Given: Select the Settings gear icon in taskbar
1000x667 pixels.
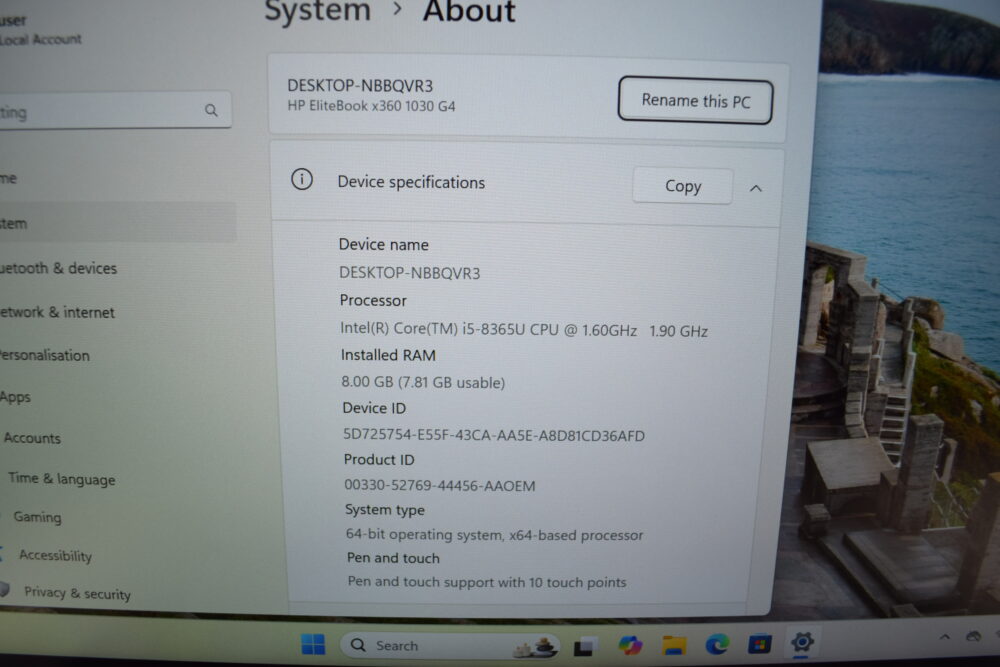Looking at the screenshot, I should coord(802,641).
